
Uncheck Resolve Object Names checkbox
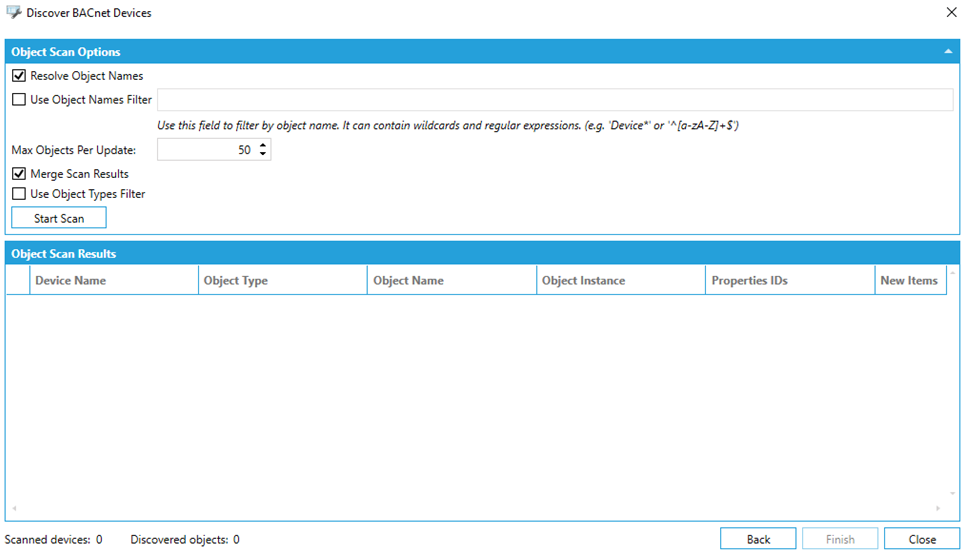point(19,76)
